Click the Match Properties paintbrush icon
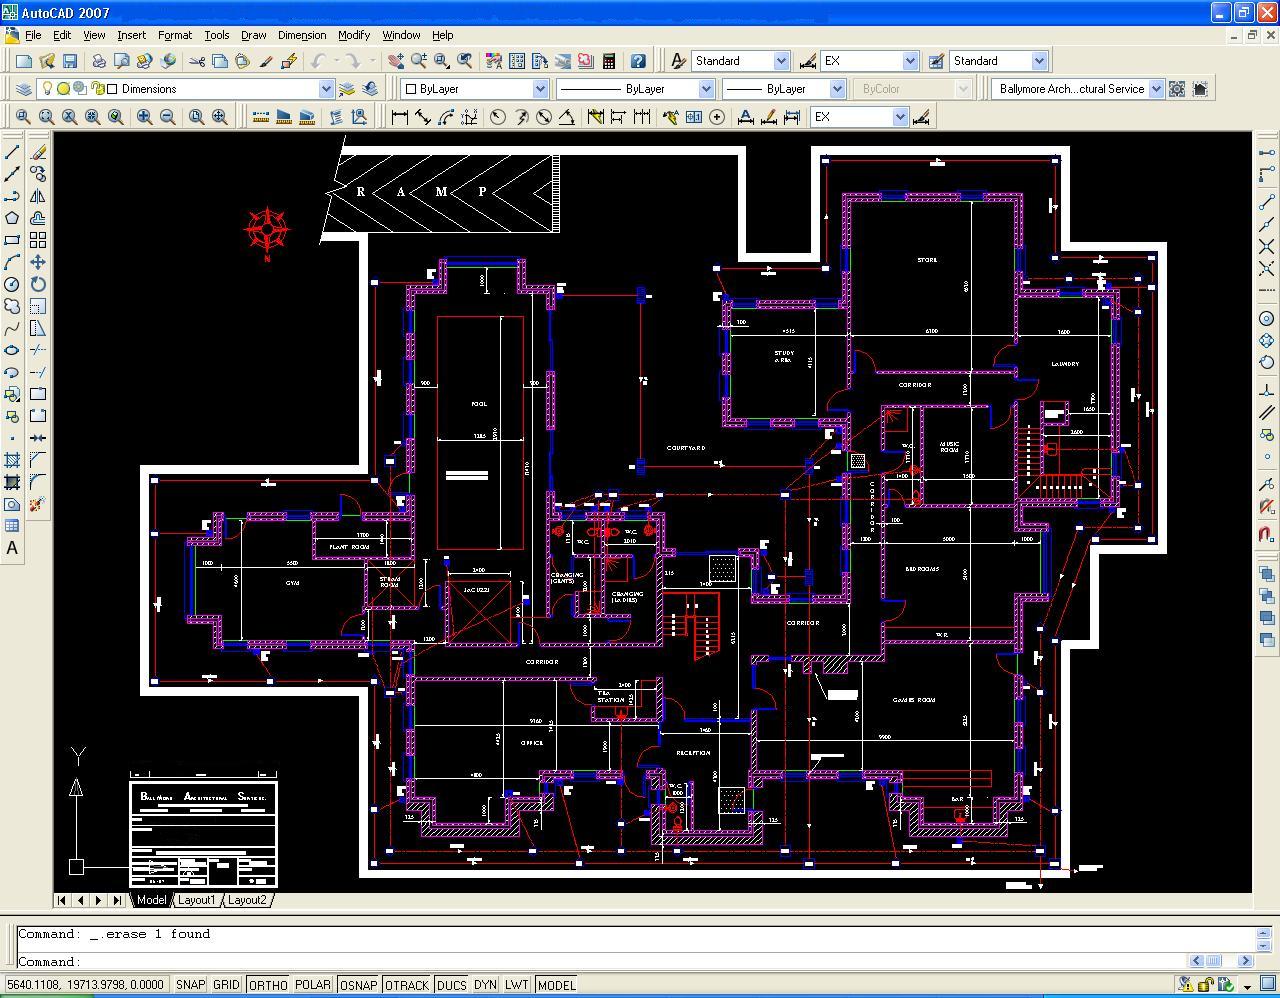The image size is (1280, 998). pos(265,61)
